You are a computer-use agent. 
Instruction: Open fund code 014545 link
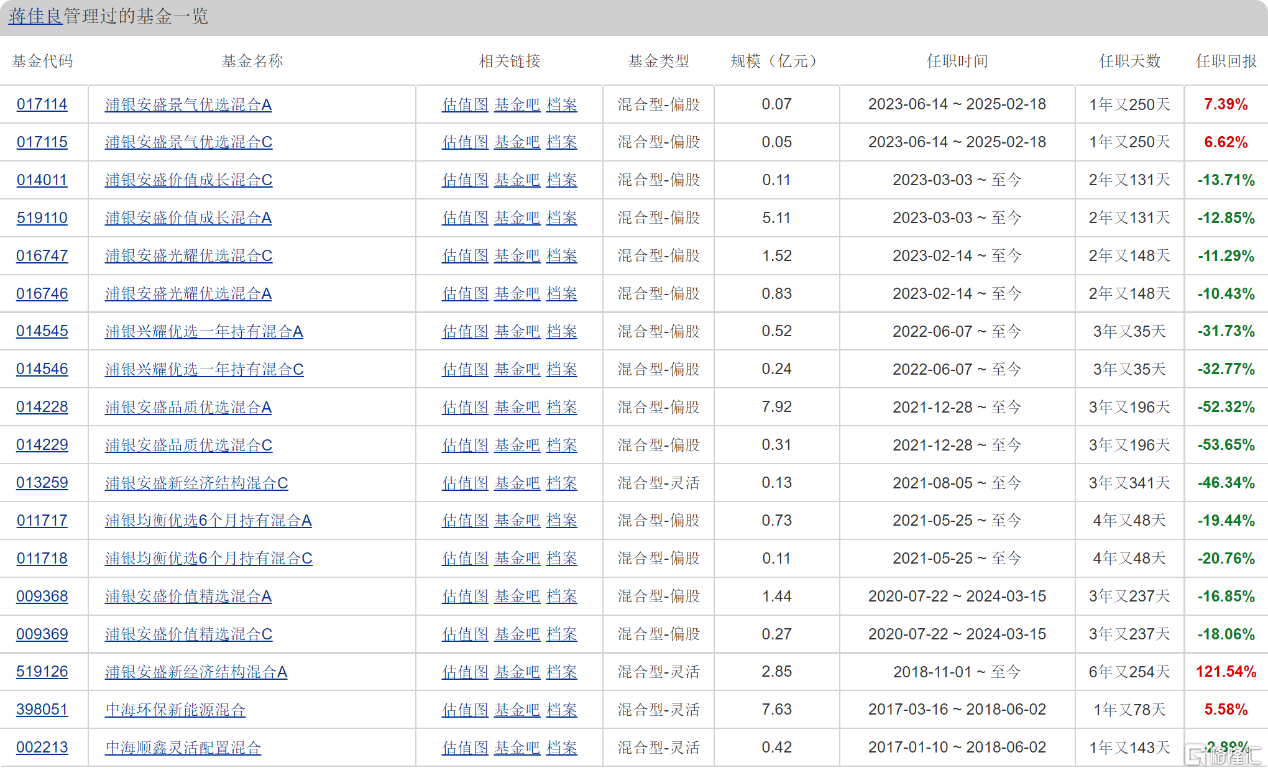pos(42,331)
